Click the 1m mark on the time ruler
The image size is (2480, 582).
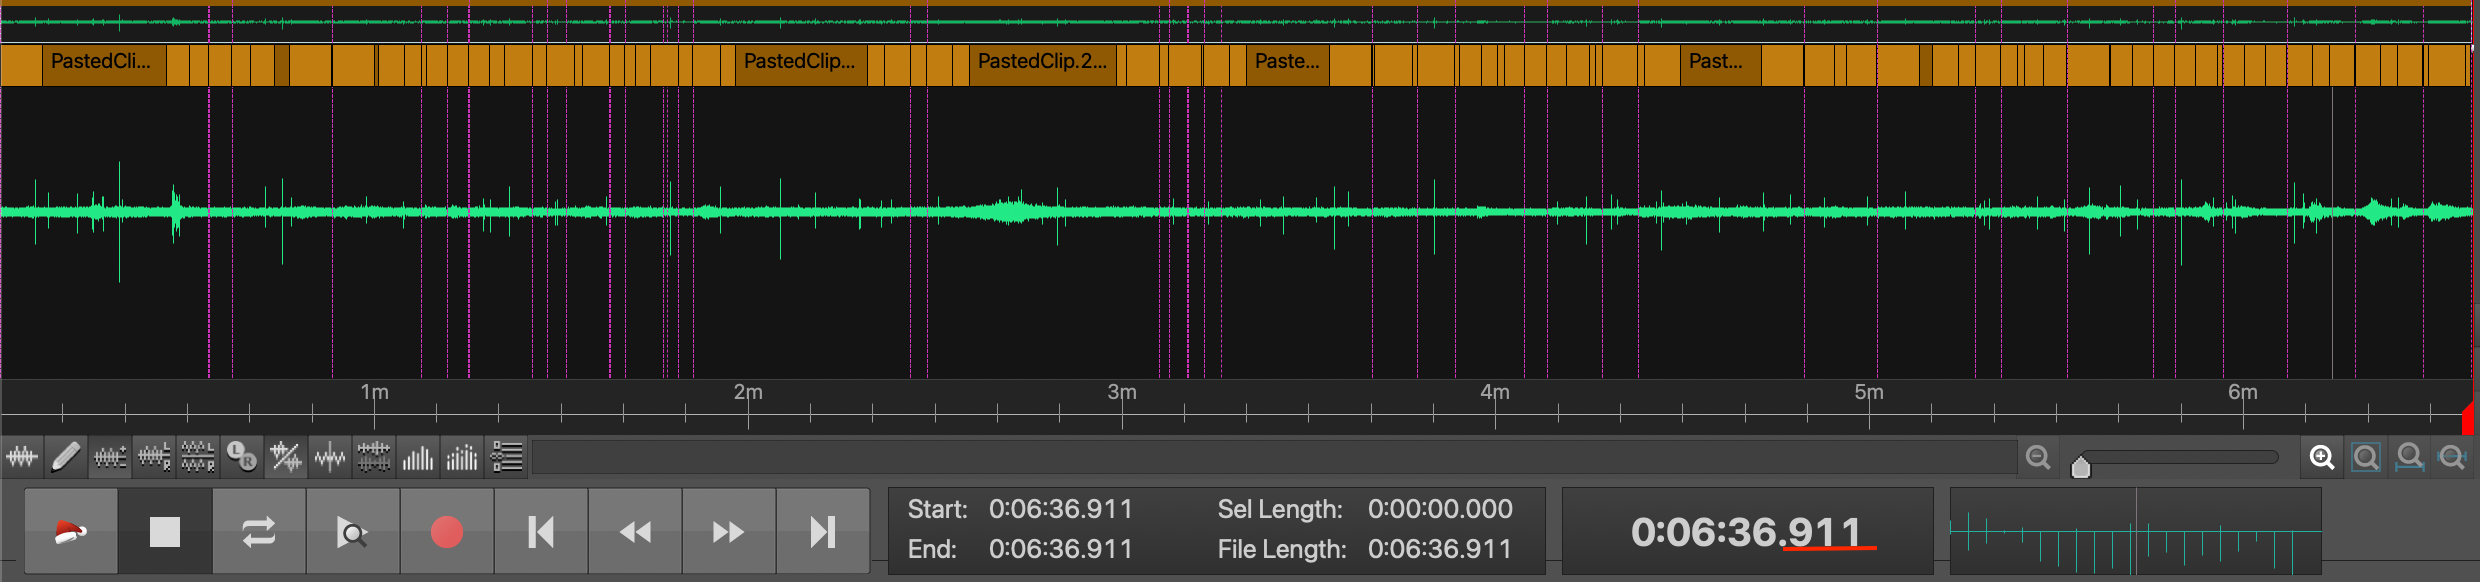click(x=375, y=393)
